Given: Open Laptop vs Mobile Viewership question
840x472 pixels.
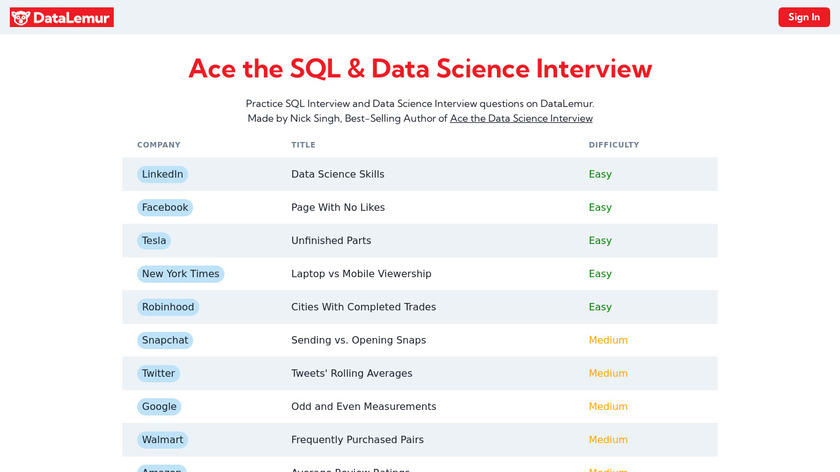Looking at the screenshot, I should point(361,274).
